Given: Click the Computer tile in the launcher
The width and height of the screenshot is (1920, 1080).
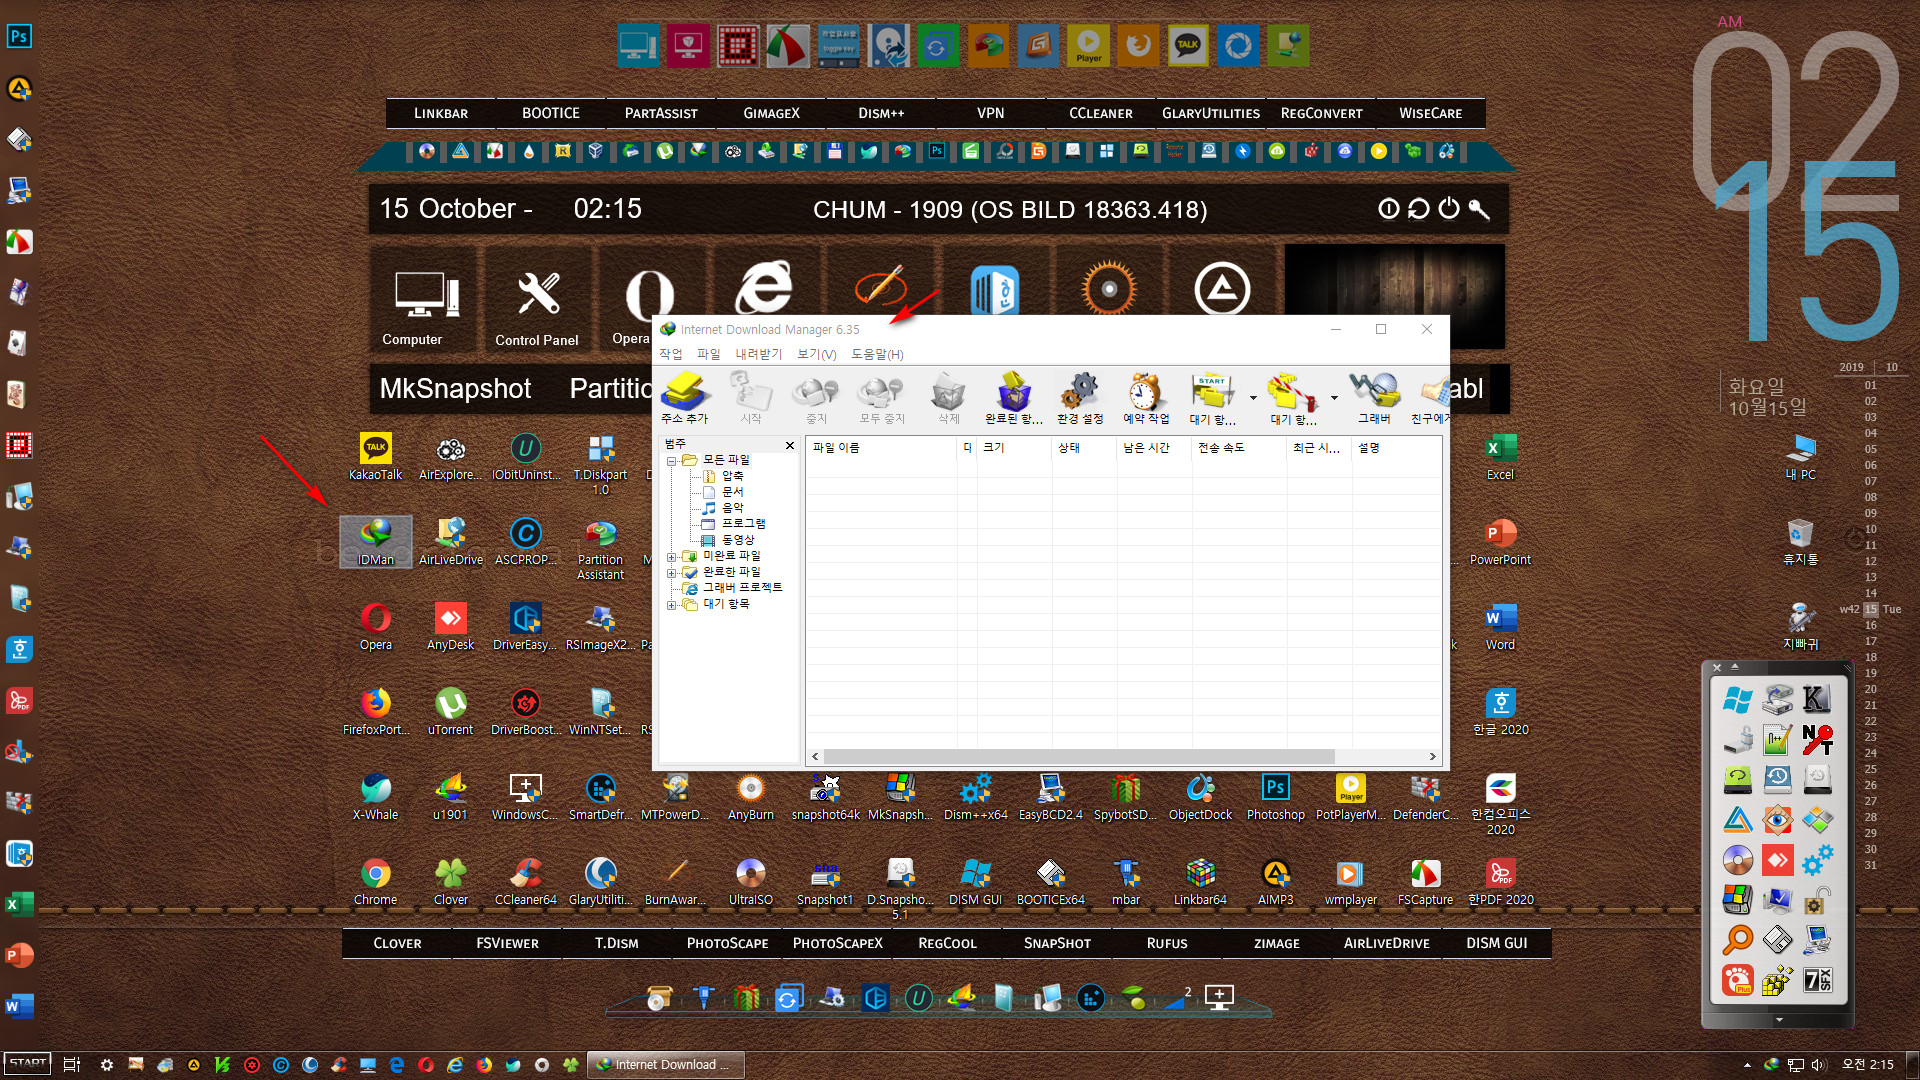Looking at the screenshot, I should coord(426,300).
